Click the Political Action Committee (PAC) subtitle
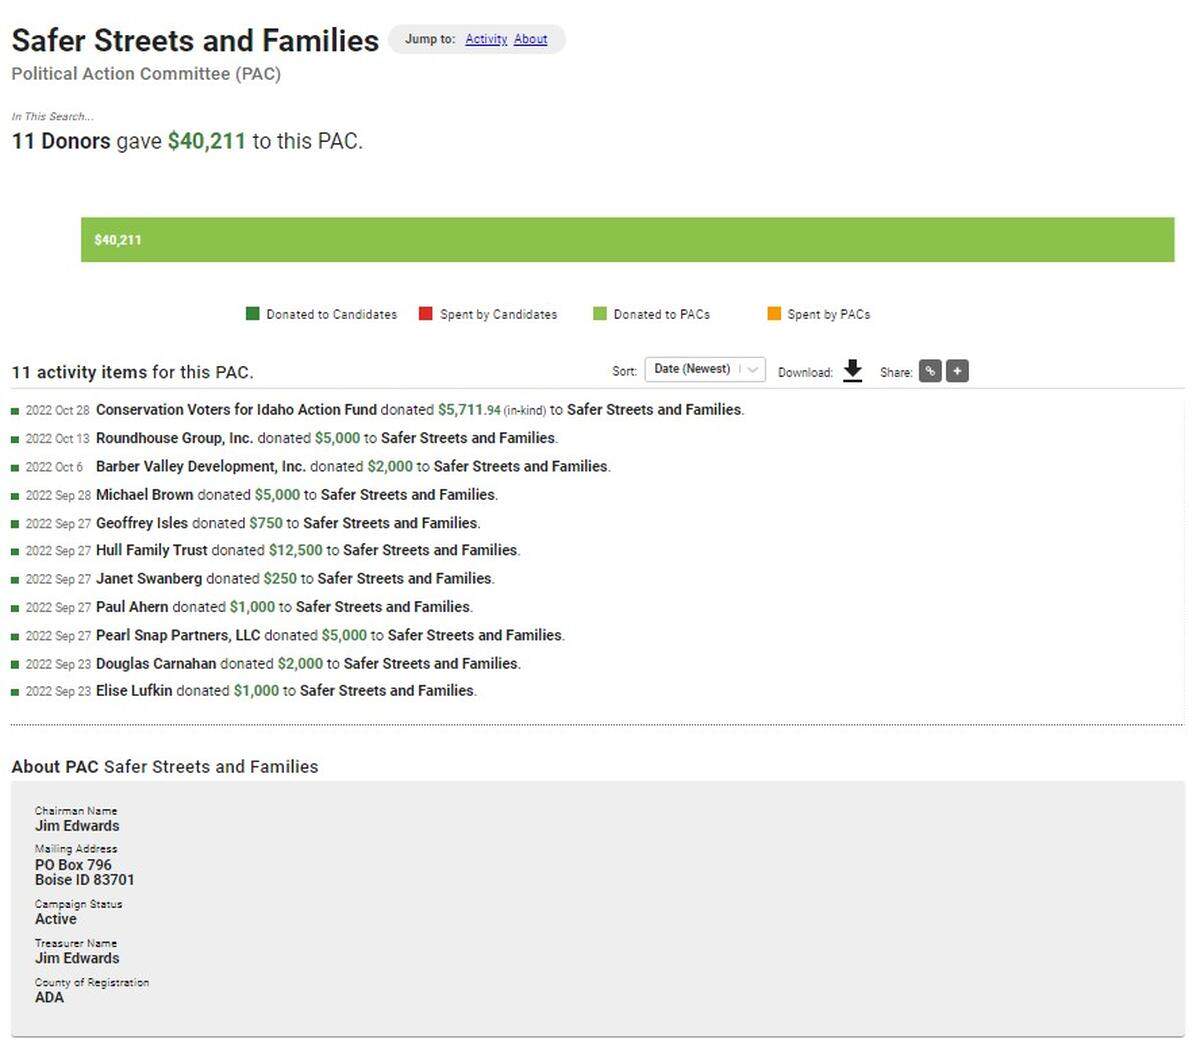The image size is (1200, 1047). pos(146,74)
